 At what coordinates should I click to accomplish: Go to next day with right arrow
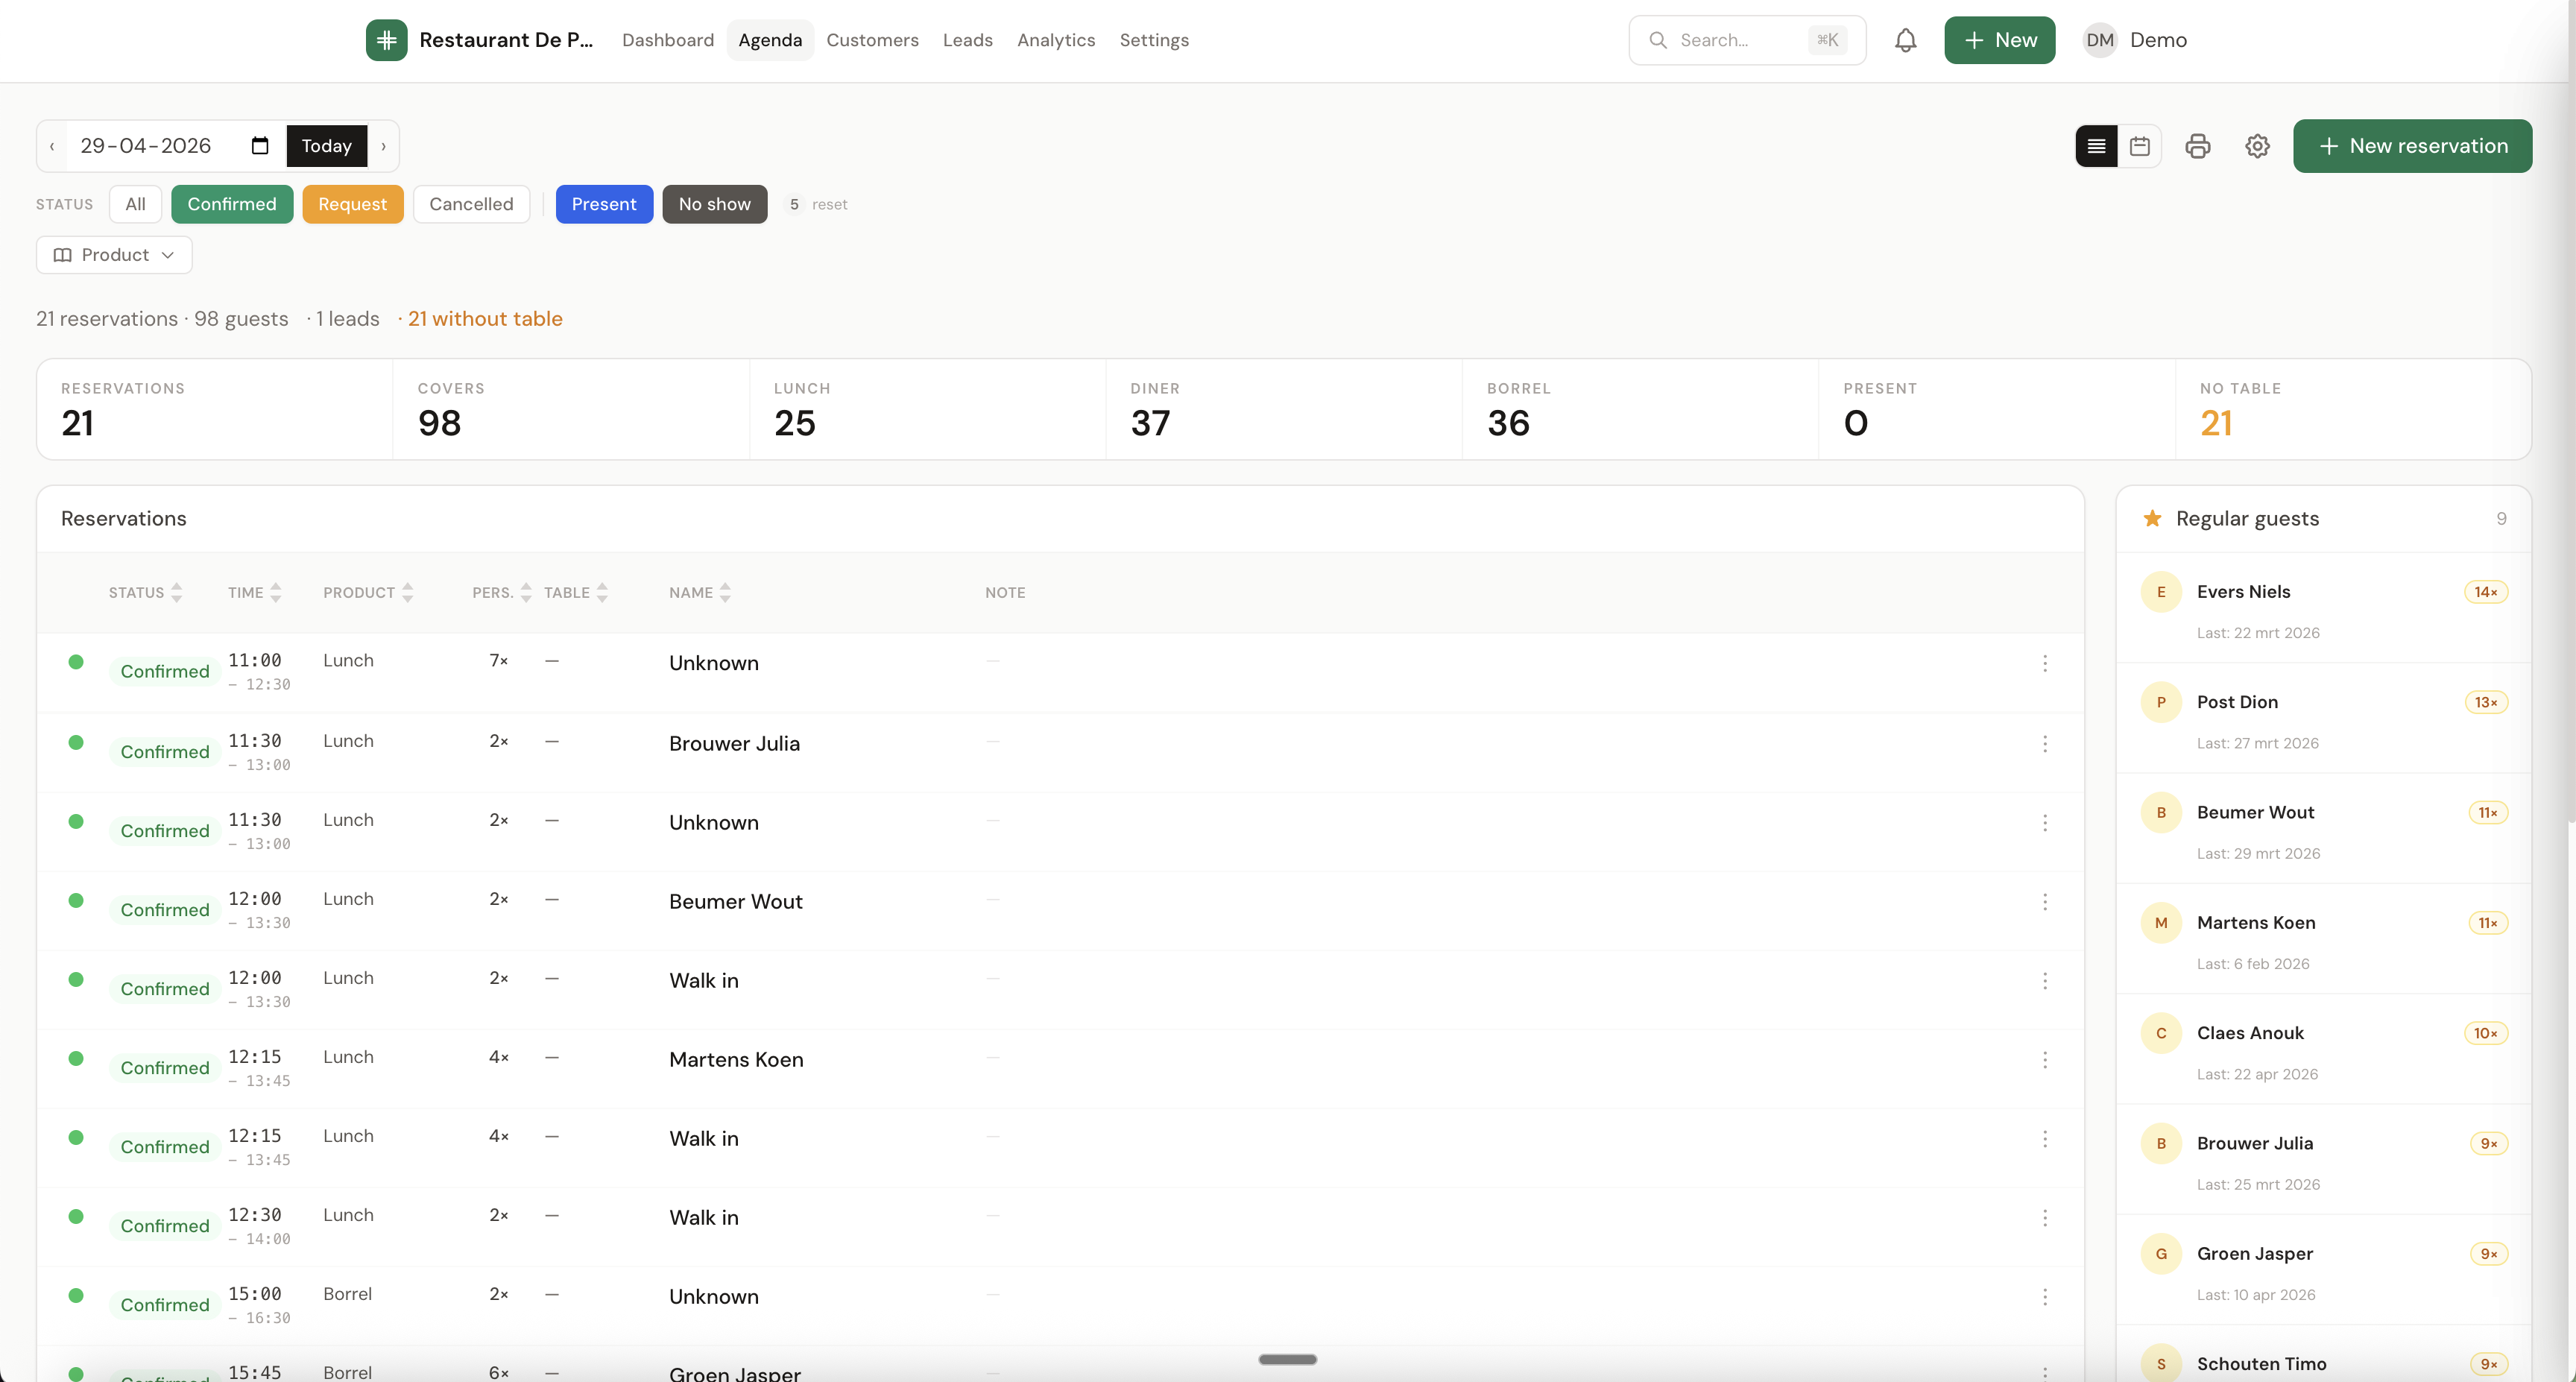tap(382, 146)
